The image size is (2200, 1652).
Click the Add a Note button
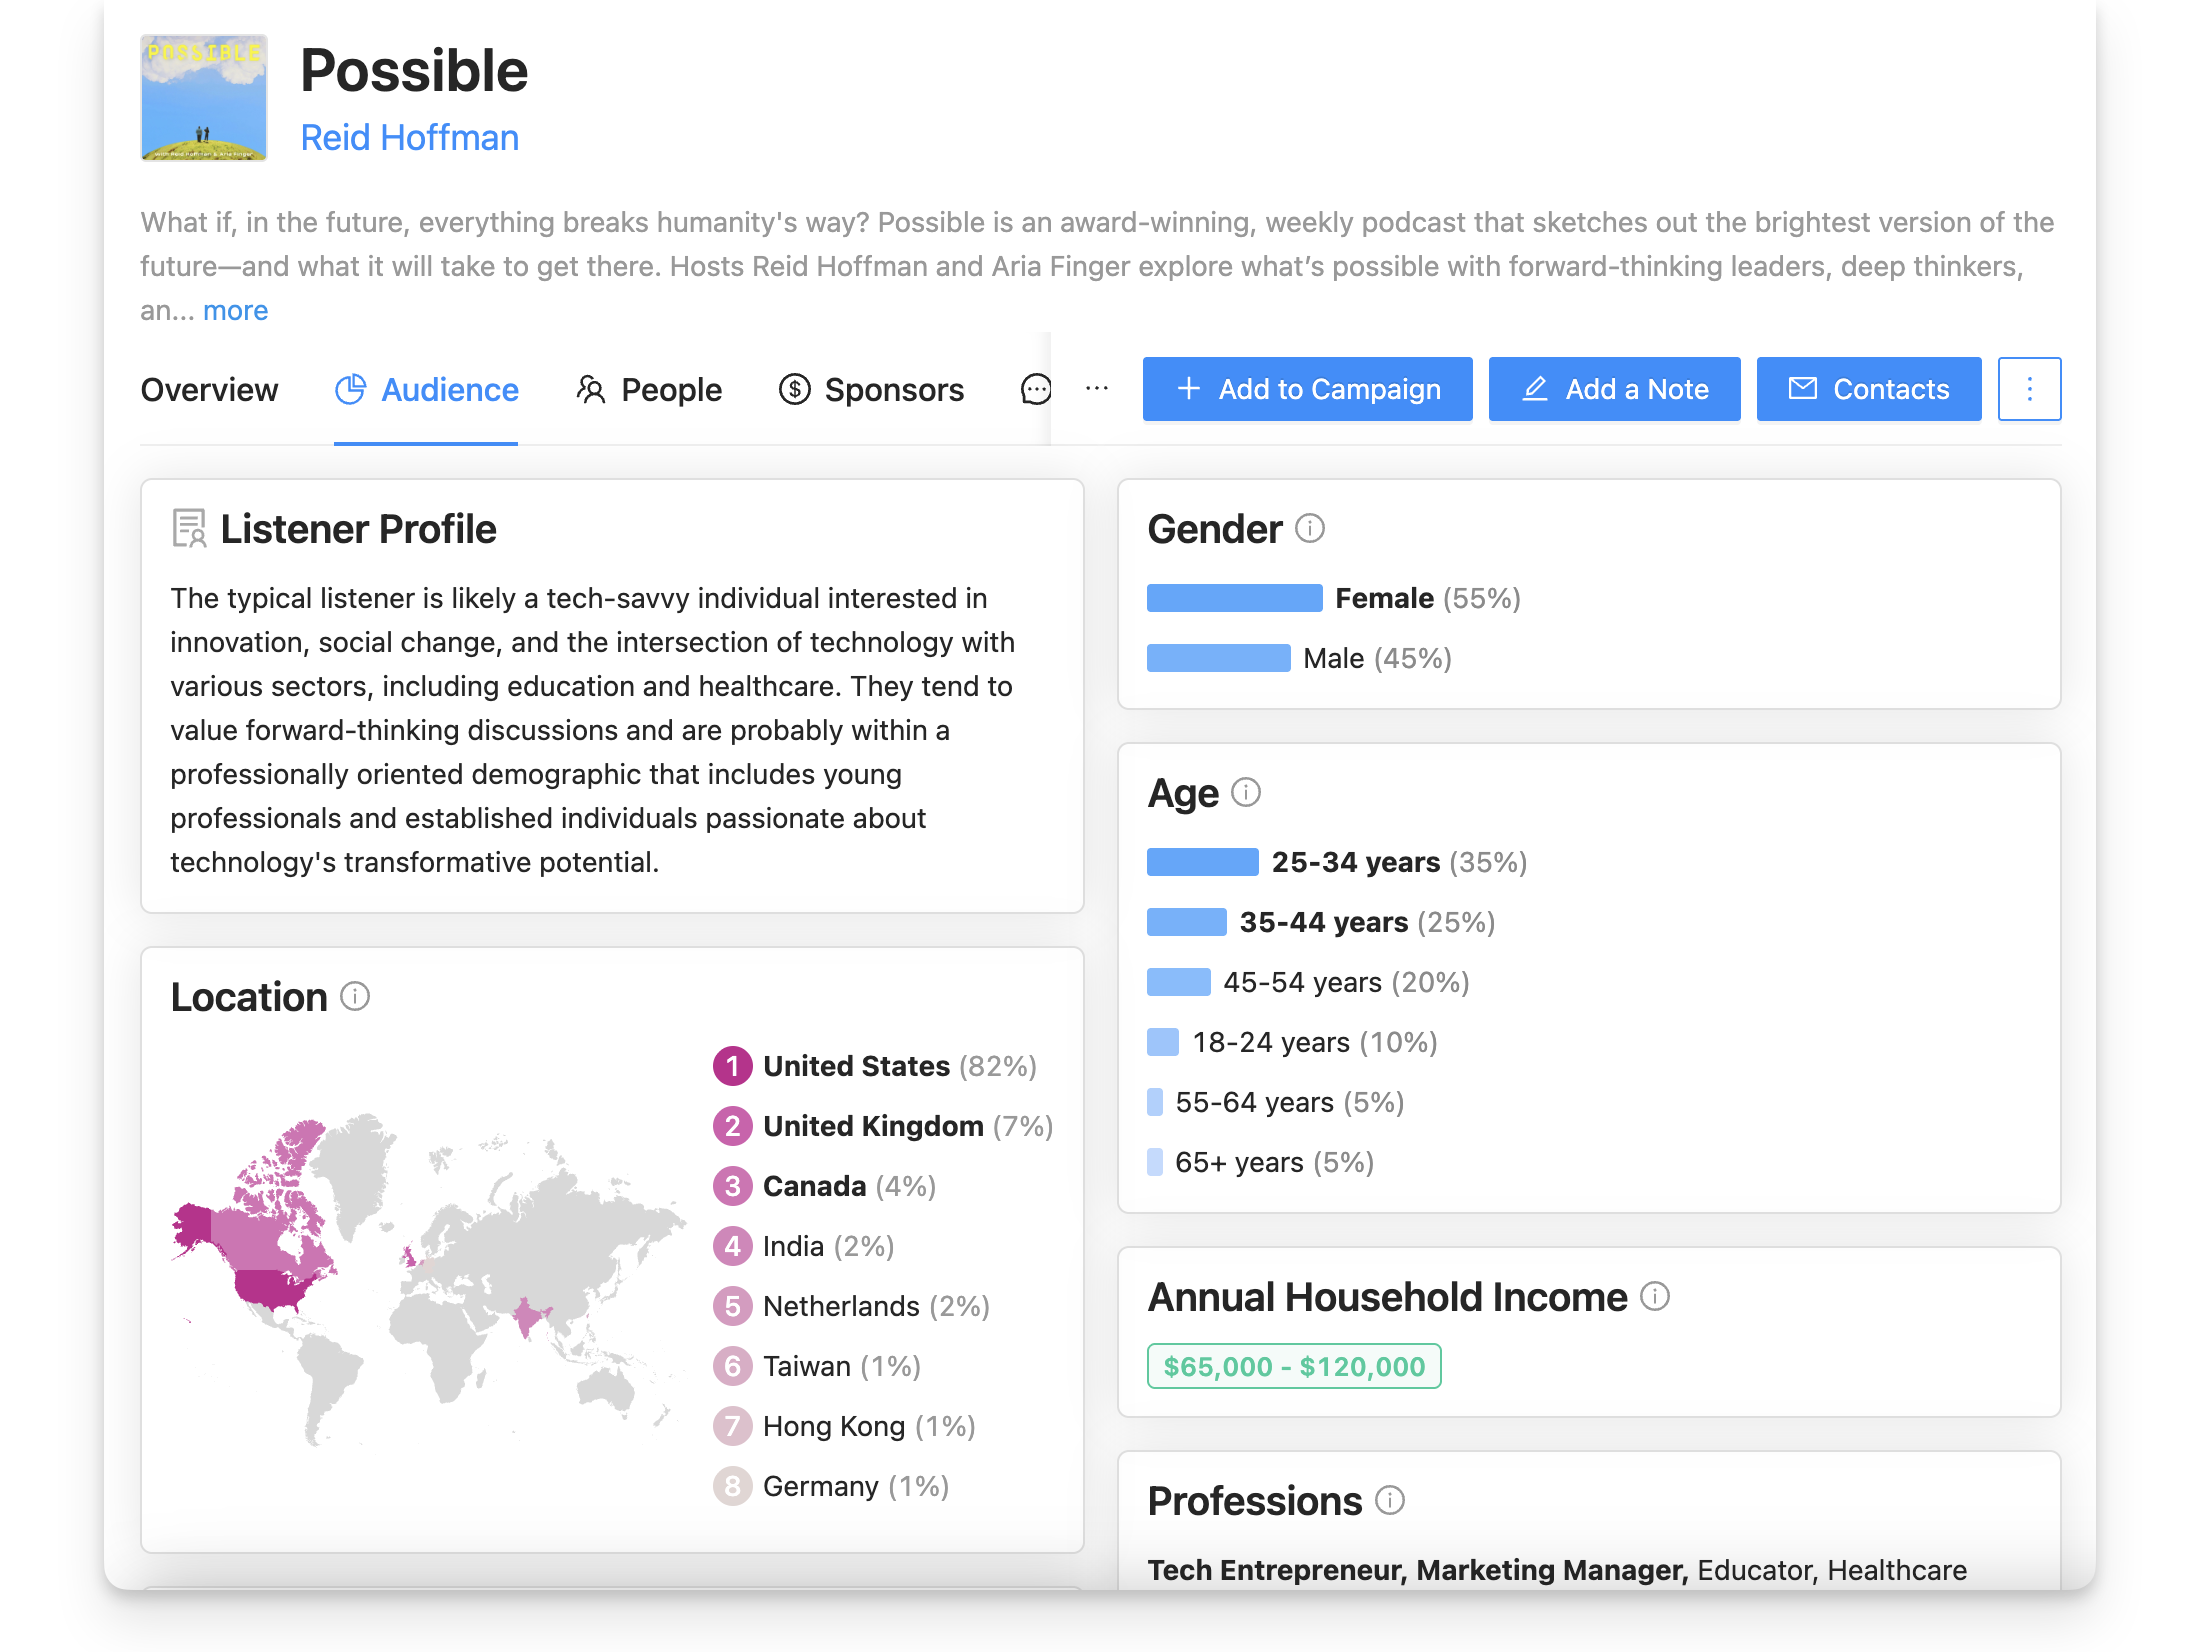click(x=1614, y=389)
